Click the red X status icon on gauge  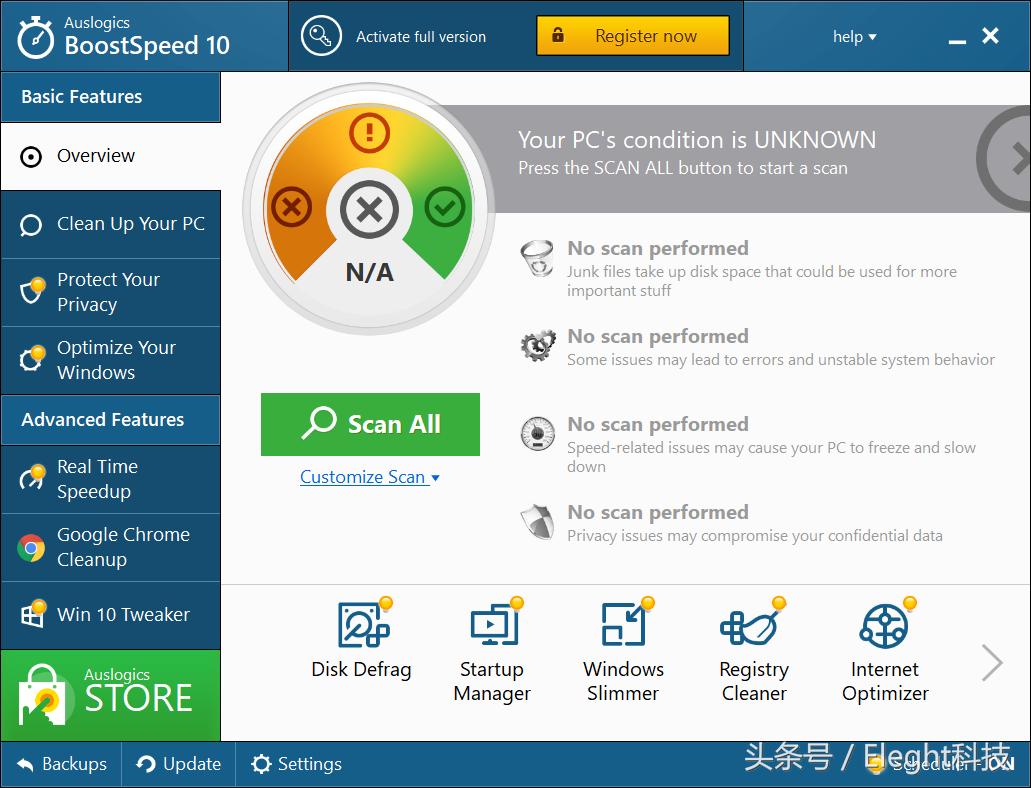point(291,208)
